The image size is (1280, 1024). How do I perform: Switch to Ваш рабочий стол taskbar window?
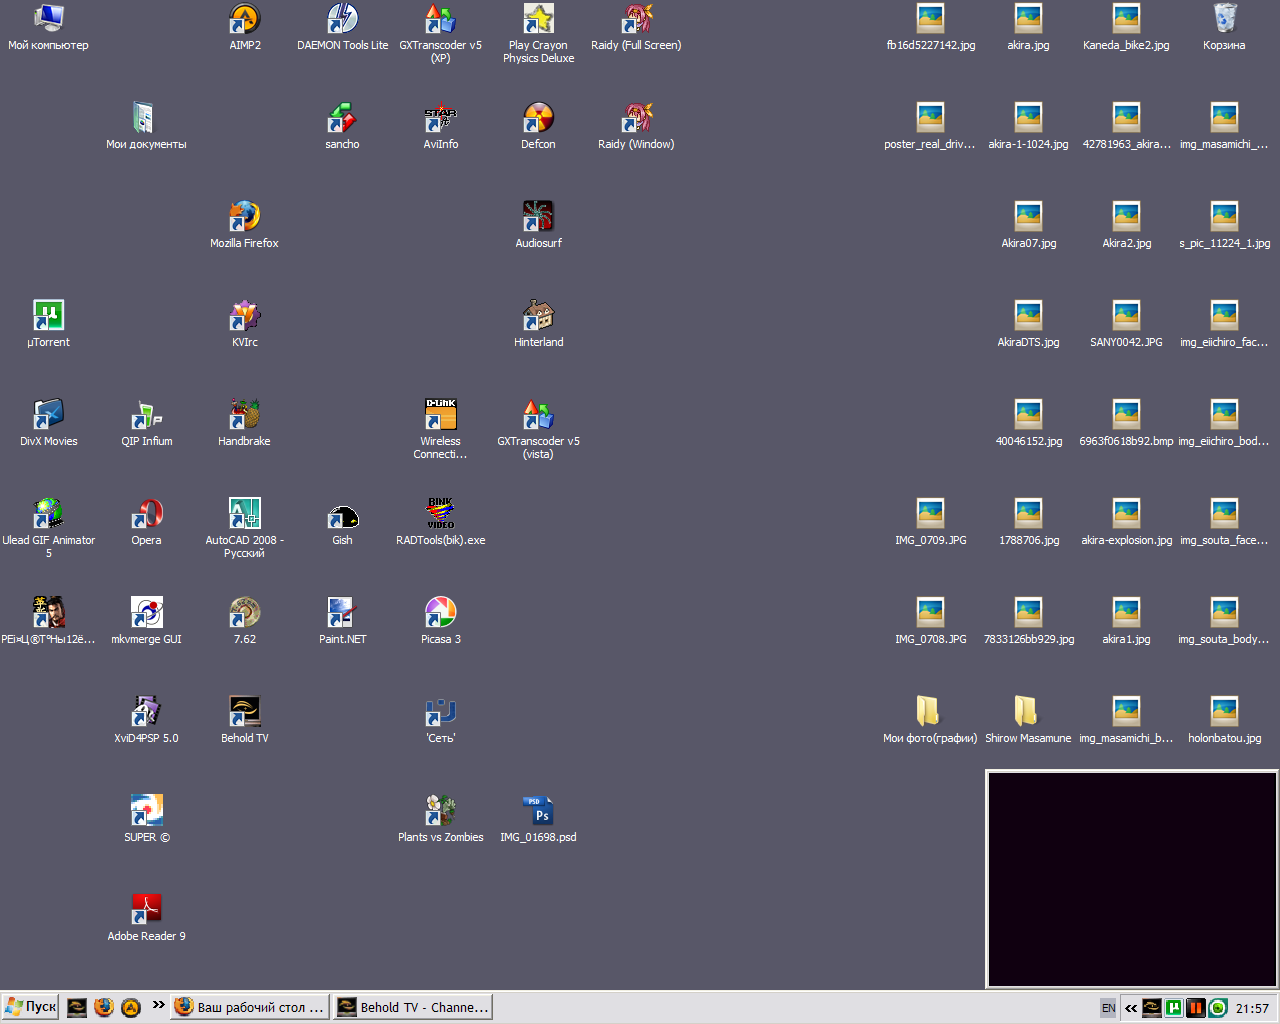250,1007
